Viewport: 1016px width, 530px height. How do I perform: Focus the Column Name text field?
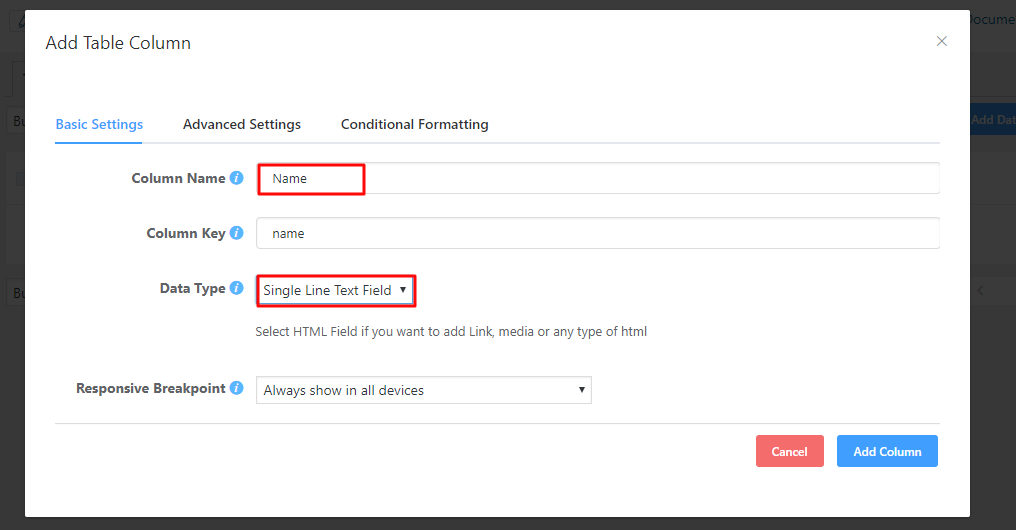tap(597, 179)
